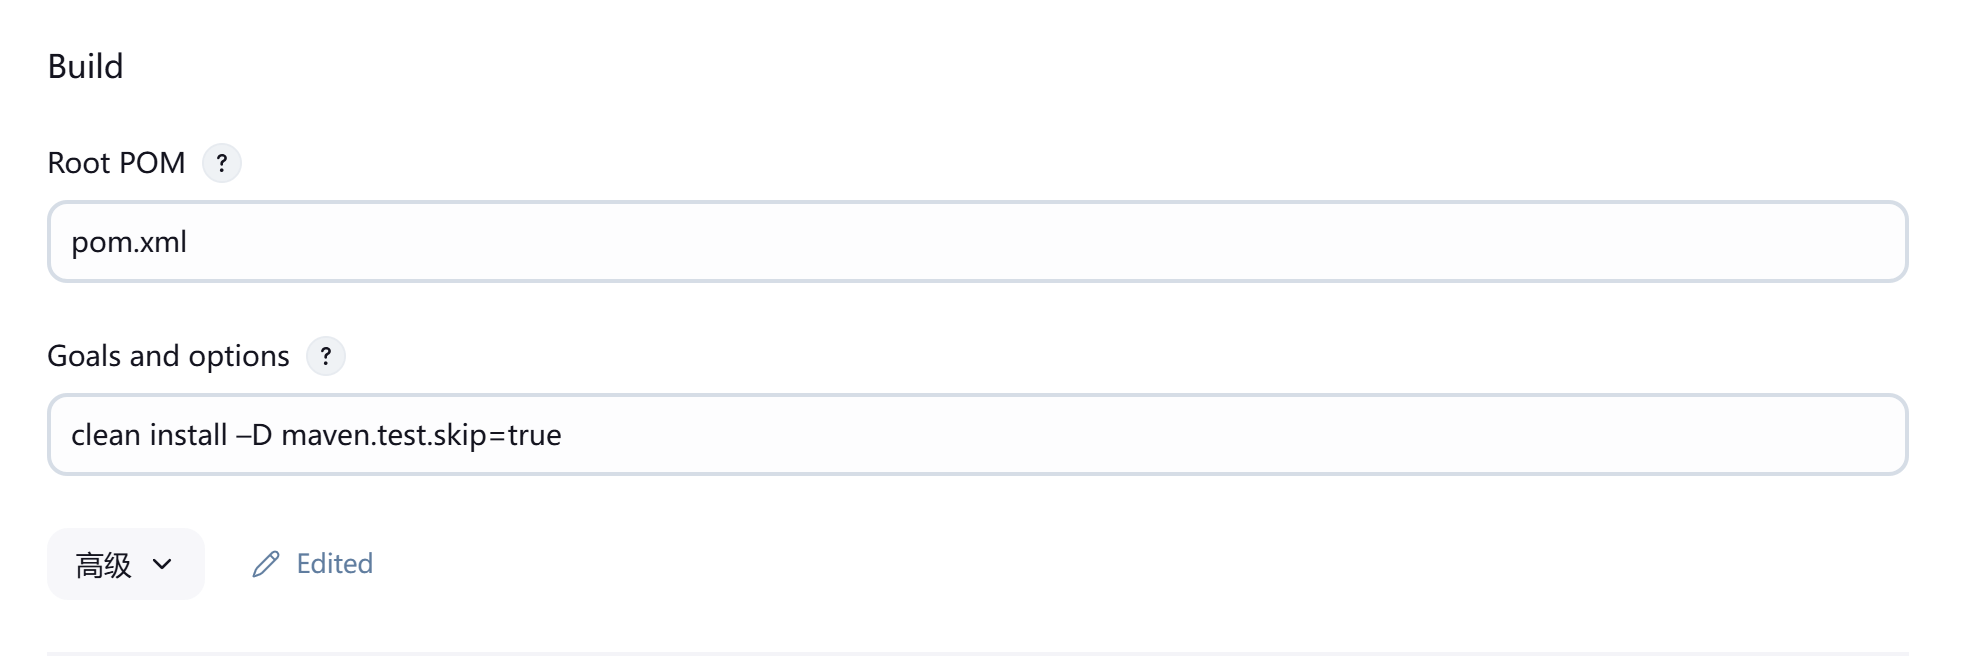Expand the 高级 chevron arrow
The image size is (1981, 658).
click(x=162, y=565)
